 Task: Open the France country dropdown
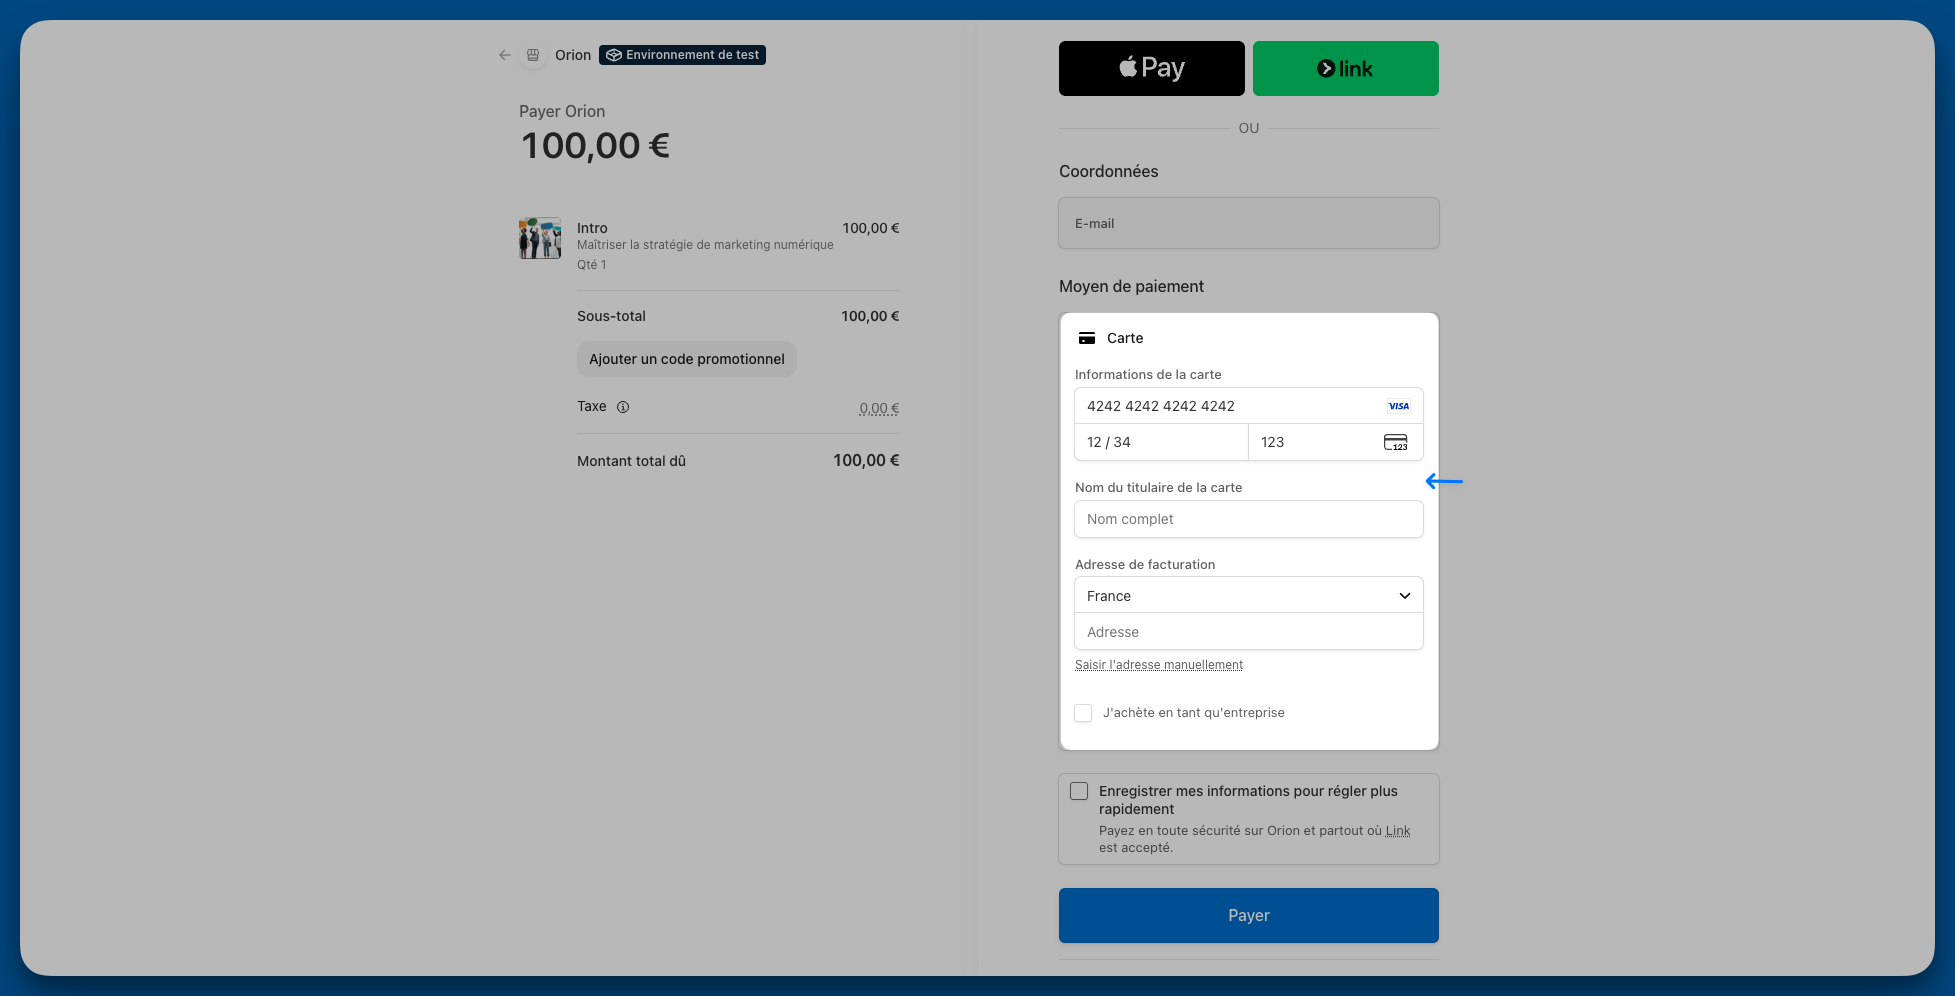coord(1248,595)
